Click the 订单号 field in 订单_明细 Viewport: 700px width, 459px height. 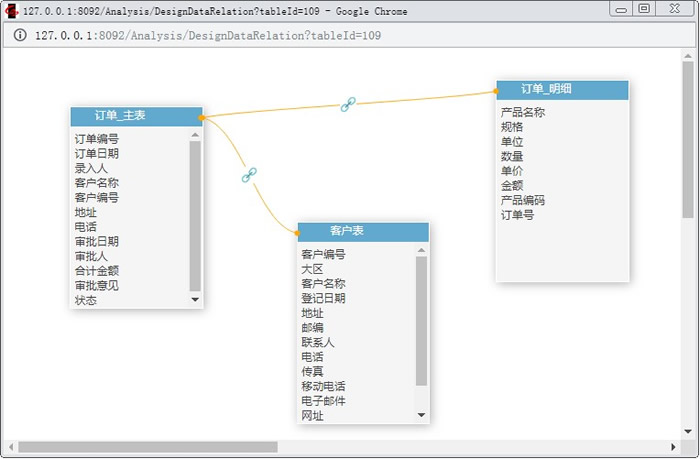[x=517, y=214]
